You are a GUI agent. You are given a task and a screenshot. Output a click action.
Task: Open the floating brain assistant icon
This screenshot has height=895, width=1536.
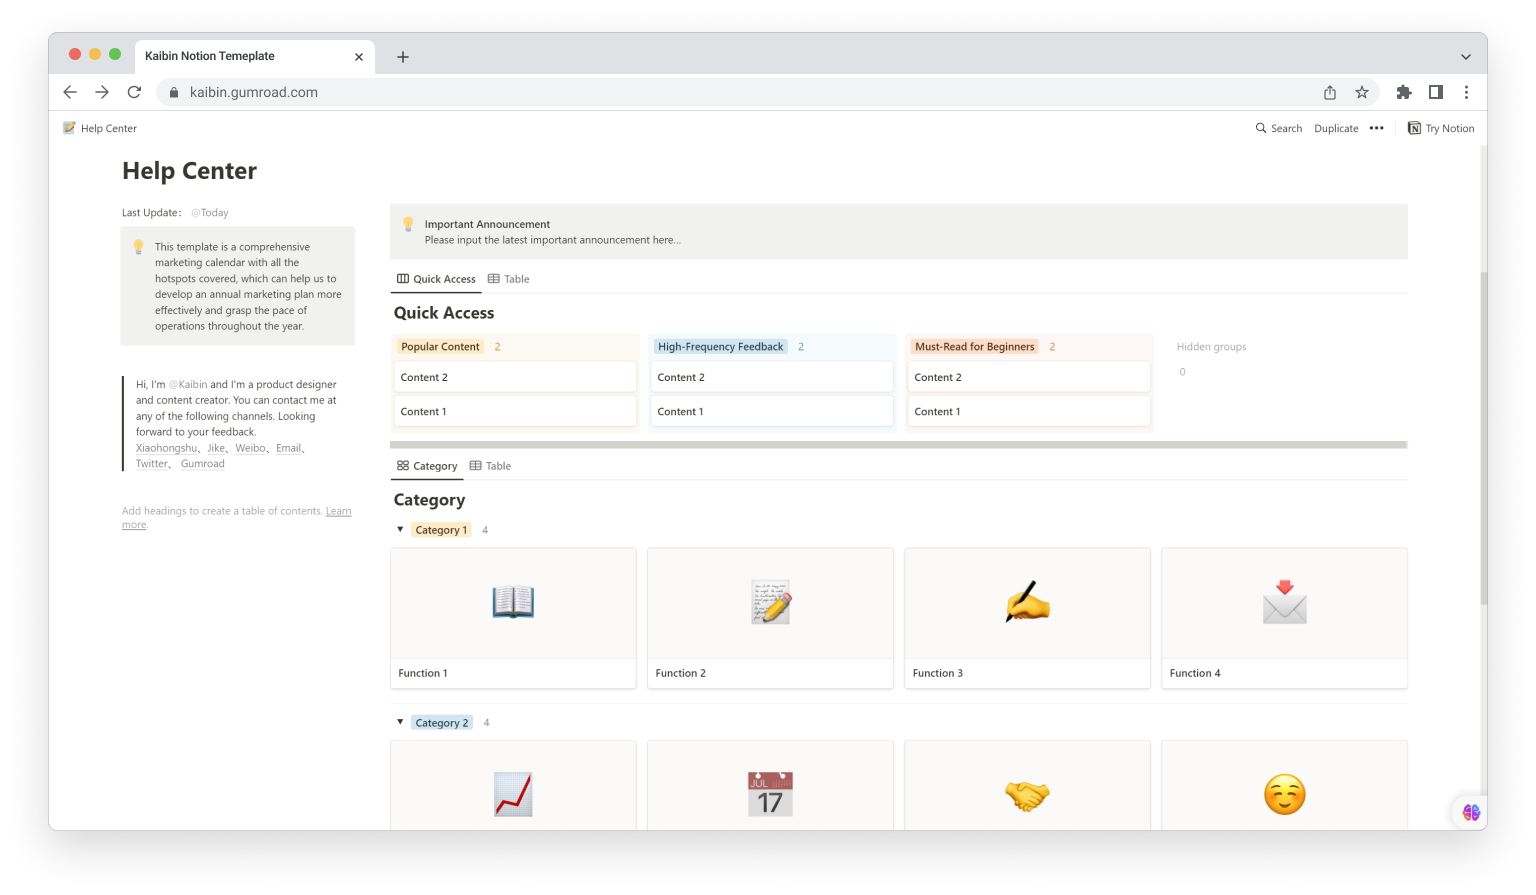(x=1471, y=812)
